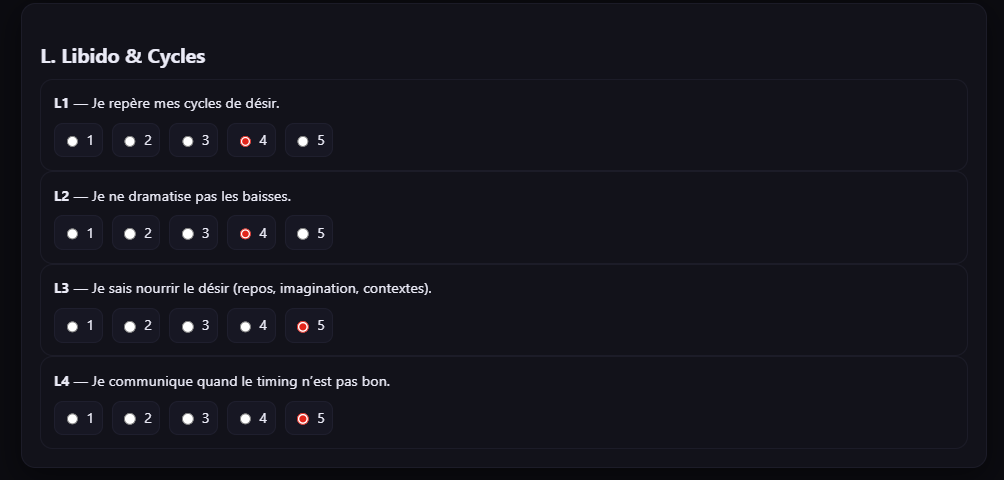Select rating 1 for question L1
The height and width of the screenshot is (480, 1004).
[72, 141]
